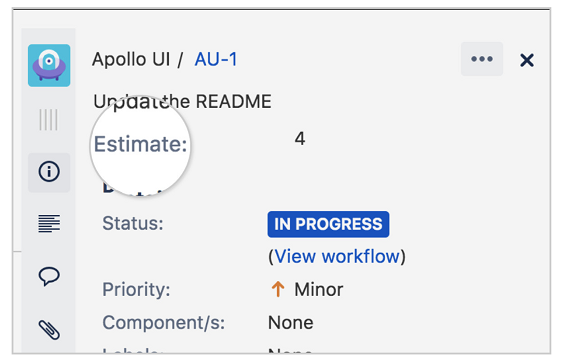The width and height of the screenshot is (565, 363).
Task: Click the Apollo UI project avatar
Action: 49,65
